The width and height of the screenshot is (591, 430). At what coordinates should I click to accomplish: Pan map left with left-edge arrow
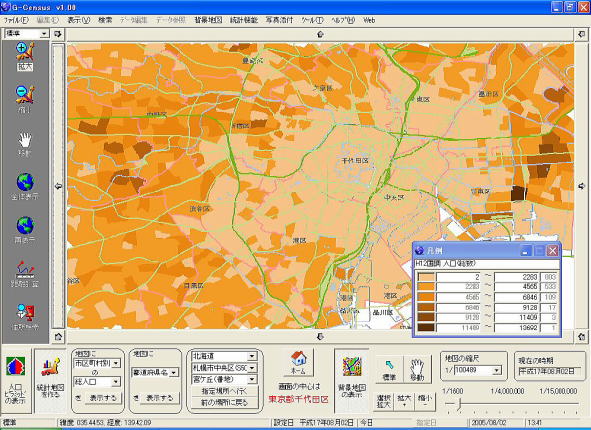(58, 186)
